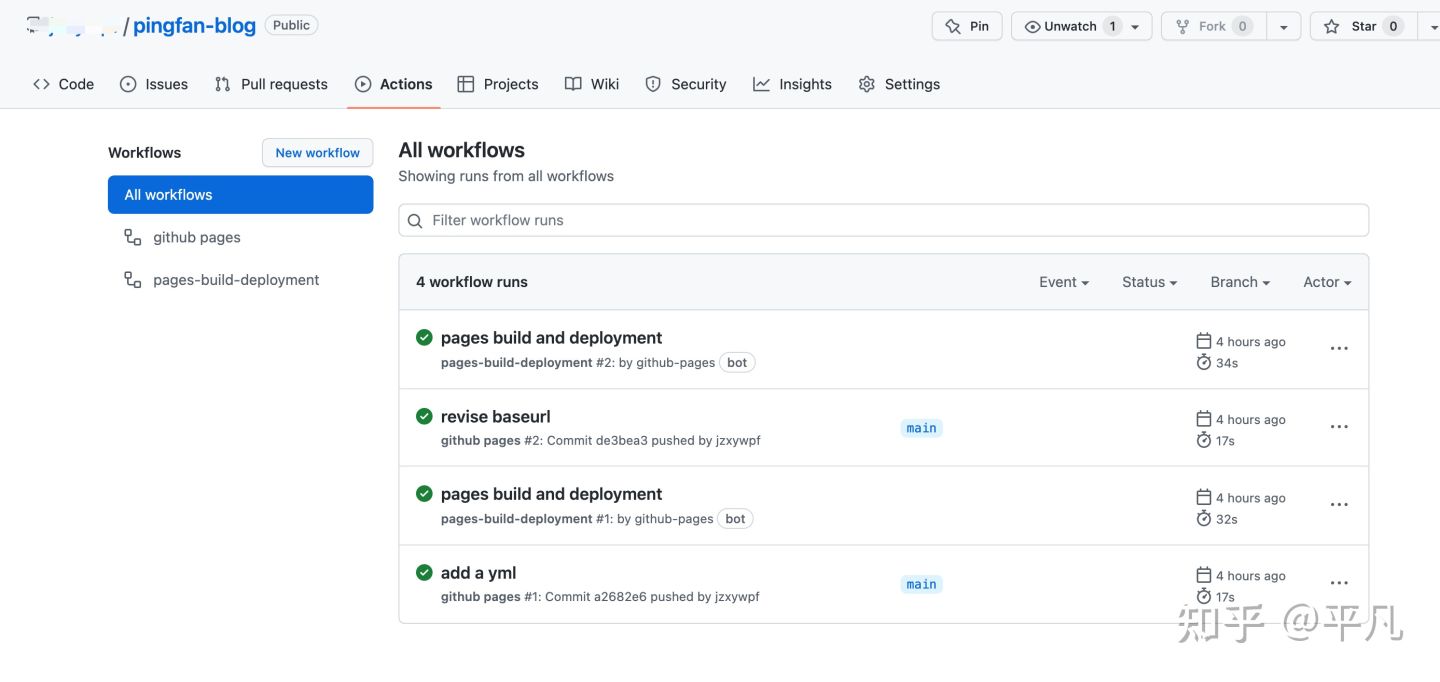This screenshot has height=682, width=1440.
Task: Open the Insights tab
Action: point(792,84)
